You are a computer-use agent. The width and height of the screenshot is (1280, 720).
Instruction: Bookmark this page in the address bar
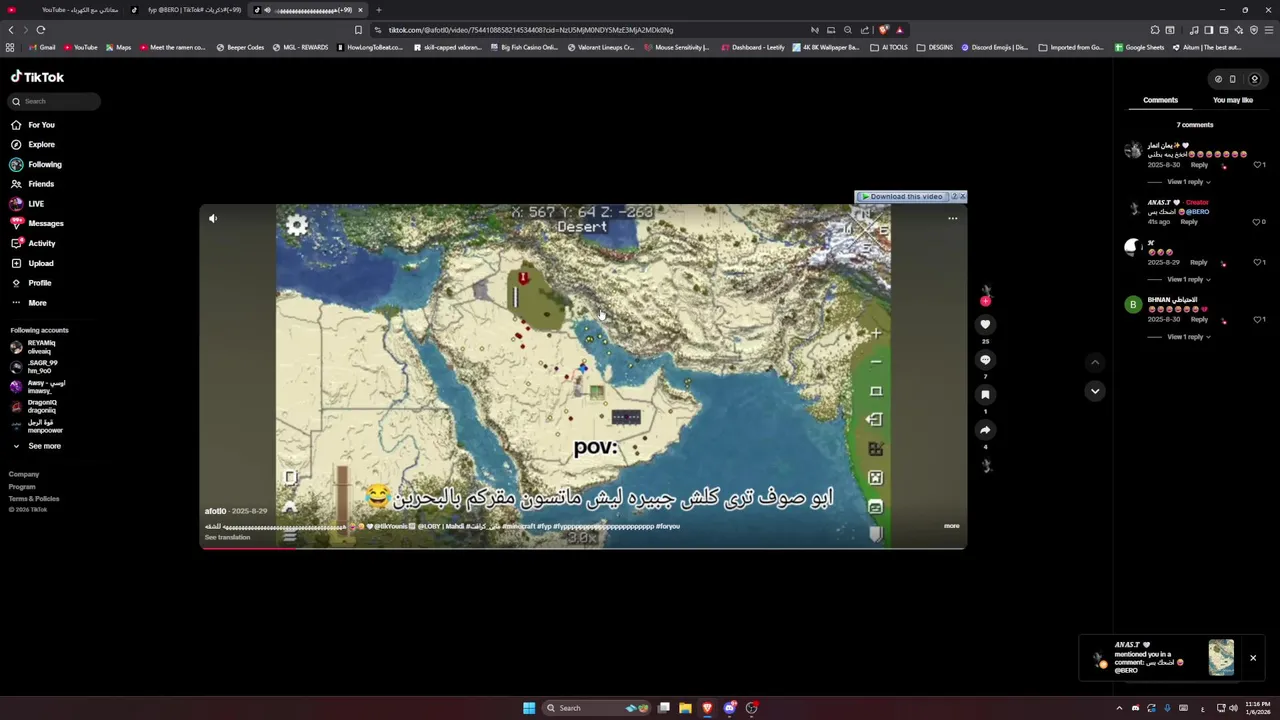[358, 30]
